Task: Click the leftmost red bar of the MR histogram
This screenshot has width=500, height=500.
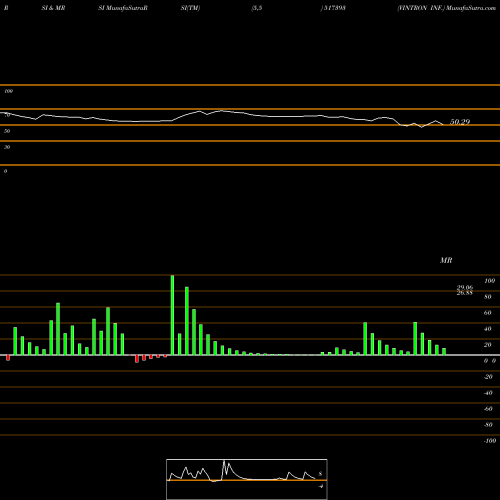Action: point(8,358)
